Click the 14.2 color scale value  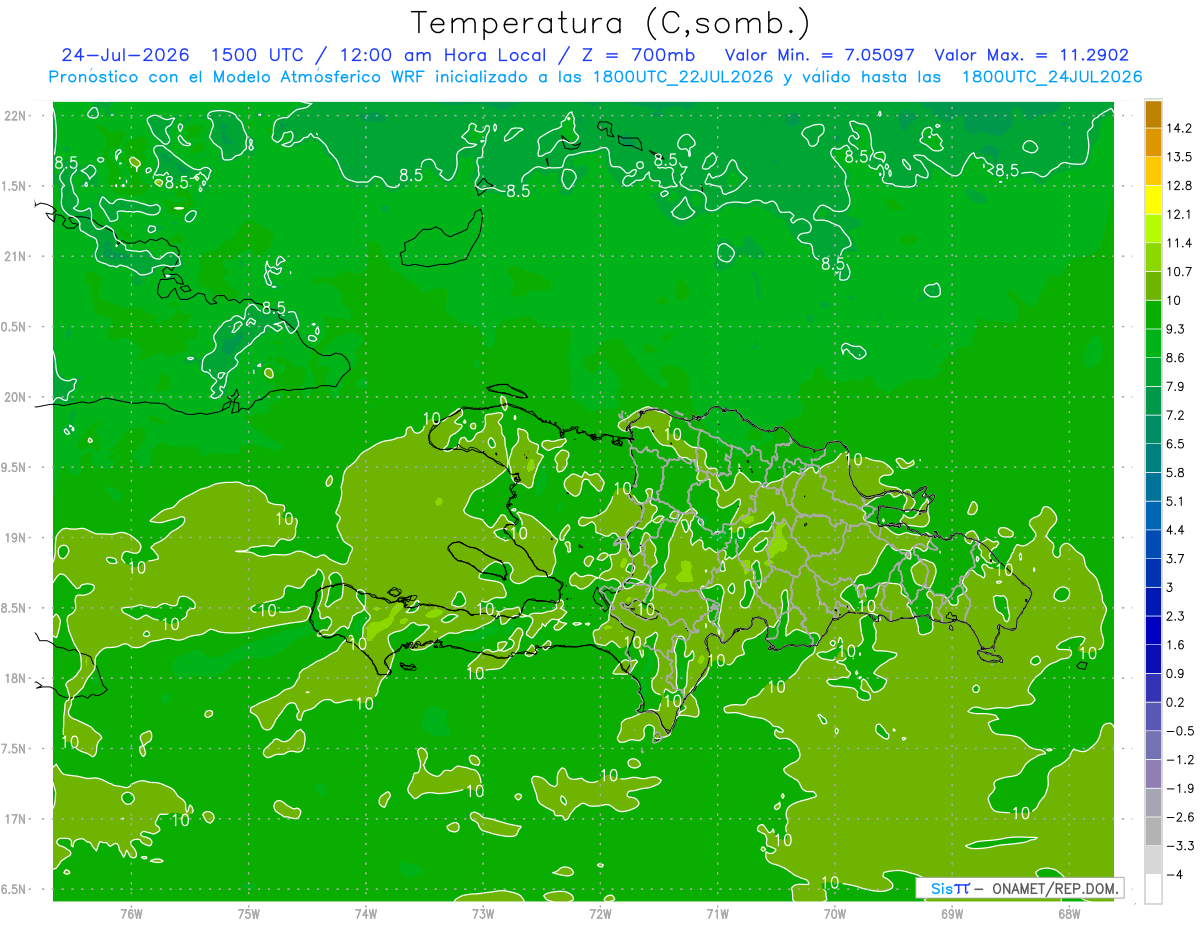pos(1179,129)
